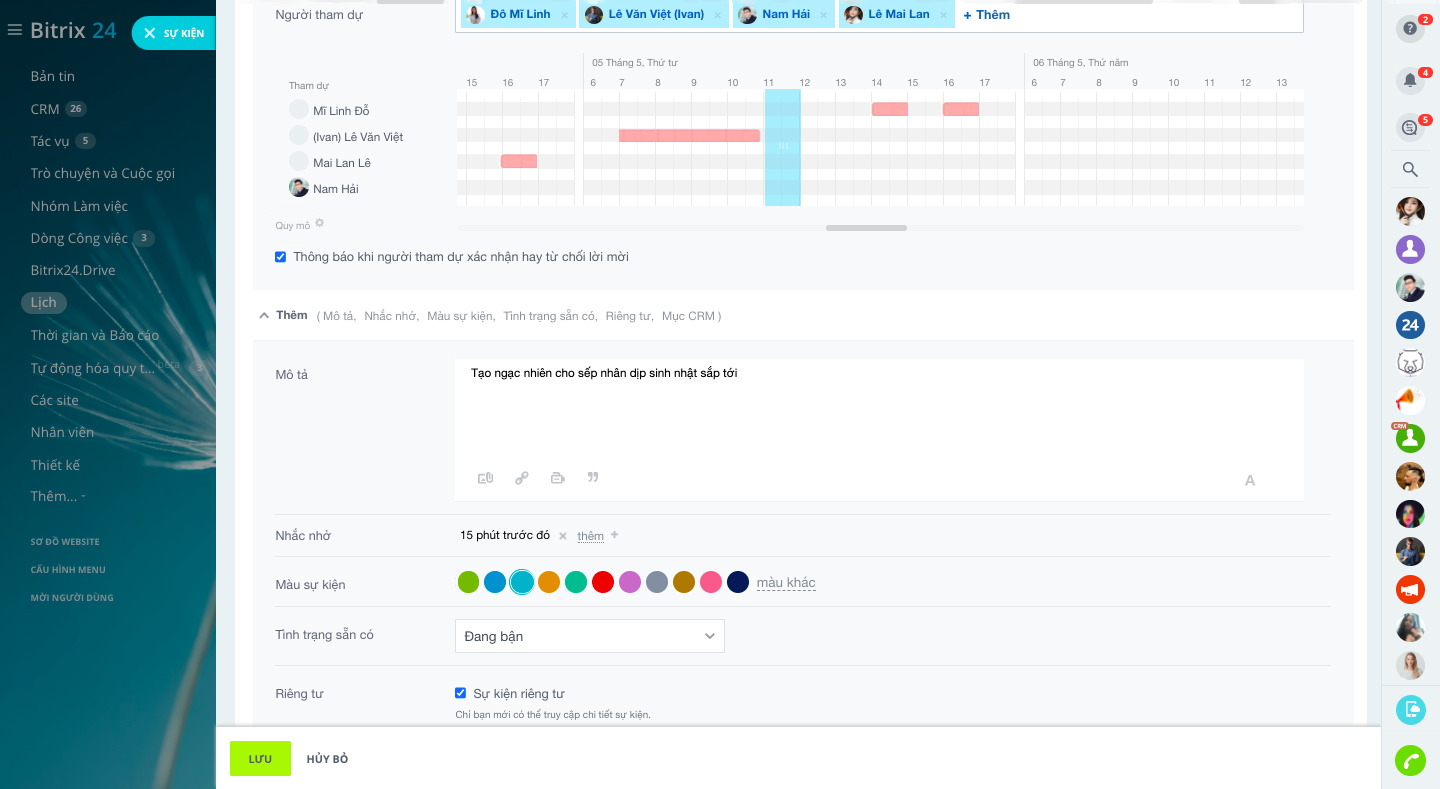This screenshot has height=789, width=1440.
Task: Click the search magnifier in right panel
Action: [x=1410, y=169]
